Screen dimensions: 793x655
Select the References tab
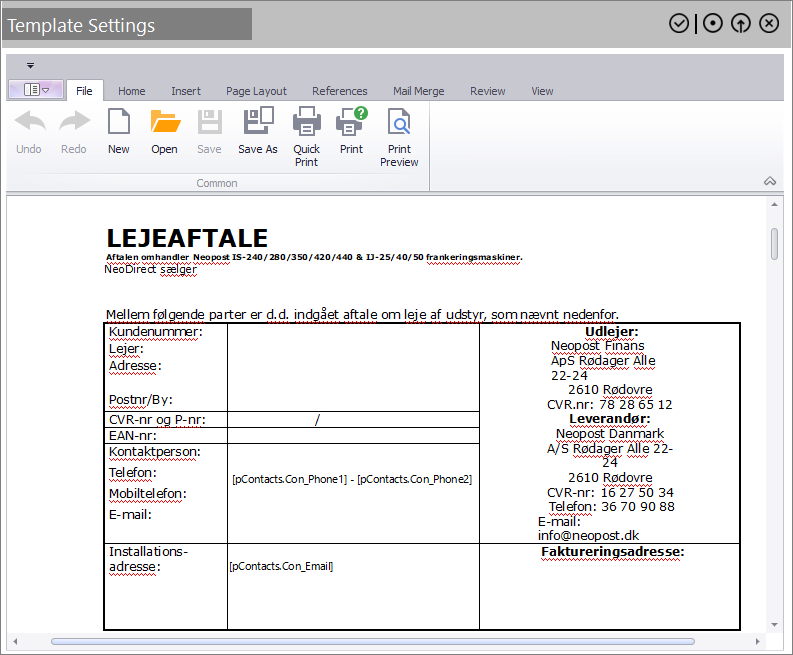point(340,91)
